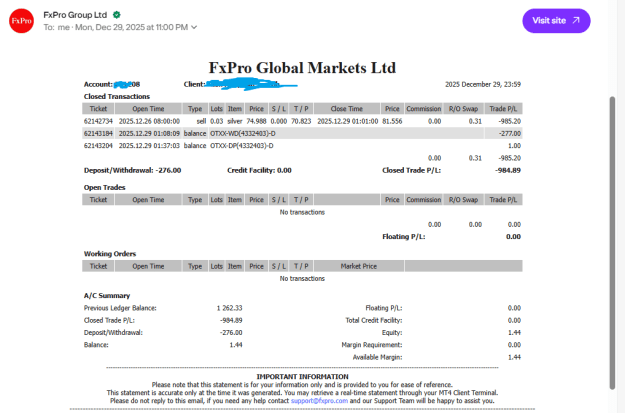Click the vertical scrollbar of the email
Image resolution: width=625 pixels, height=413 pixels.
click(612, 242)
